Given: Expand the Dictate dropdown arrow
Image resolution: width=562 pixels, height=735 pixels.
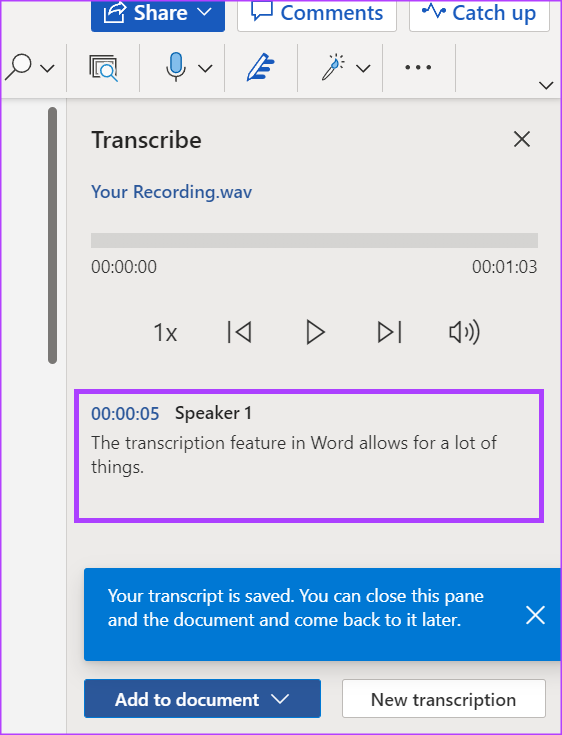Looking at the screenshot, I should pos(205,69).
